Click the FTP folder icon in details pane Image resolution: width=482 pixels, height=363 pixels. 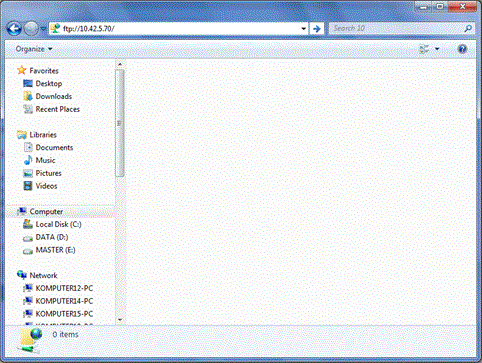click(x=31, y=341)
